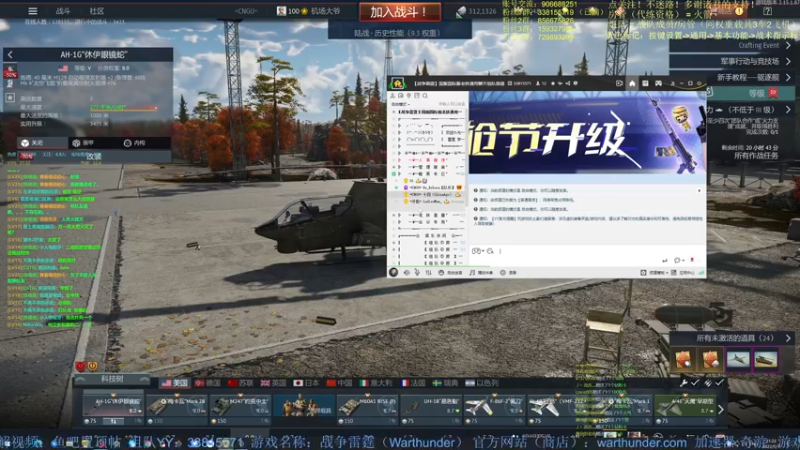The height and width of the screenshot is (450, 800).
Task: Open the tank item in inventory strip
Action: pyautogui.click(x=766, y=360)
